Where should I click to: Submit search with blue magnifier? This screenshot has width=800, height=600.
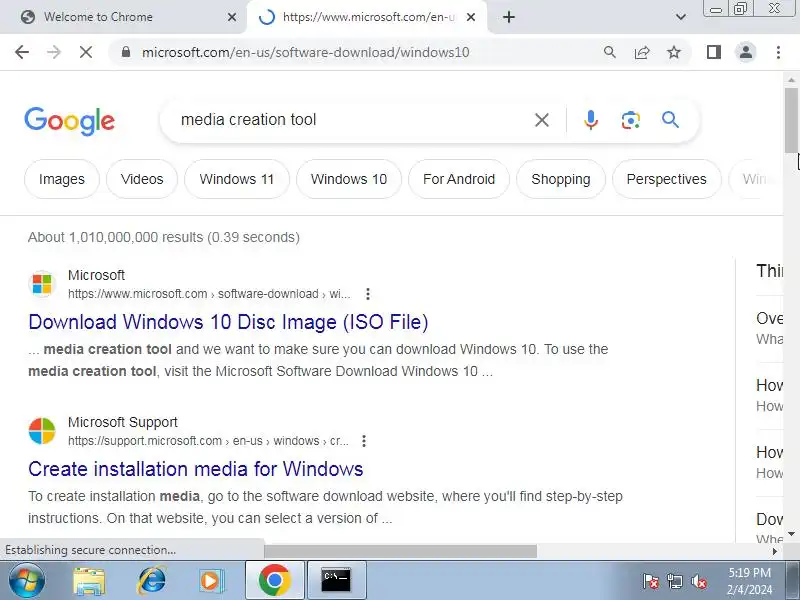pos(670,120)
